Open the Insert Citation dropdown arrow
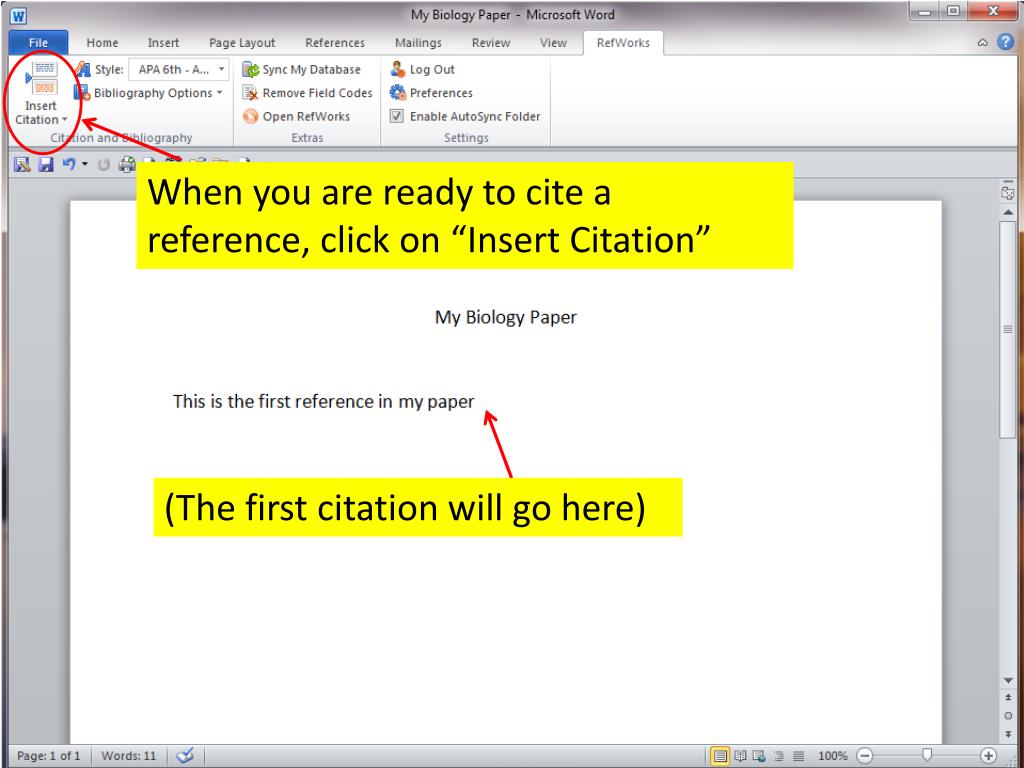Image resolution: width=1024 pixels, height=768 pixels. [x=64, y=120]
